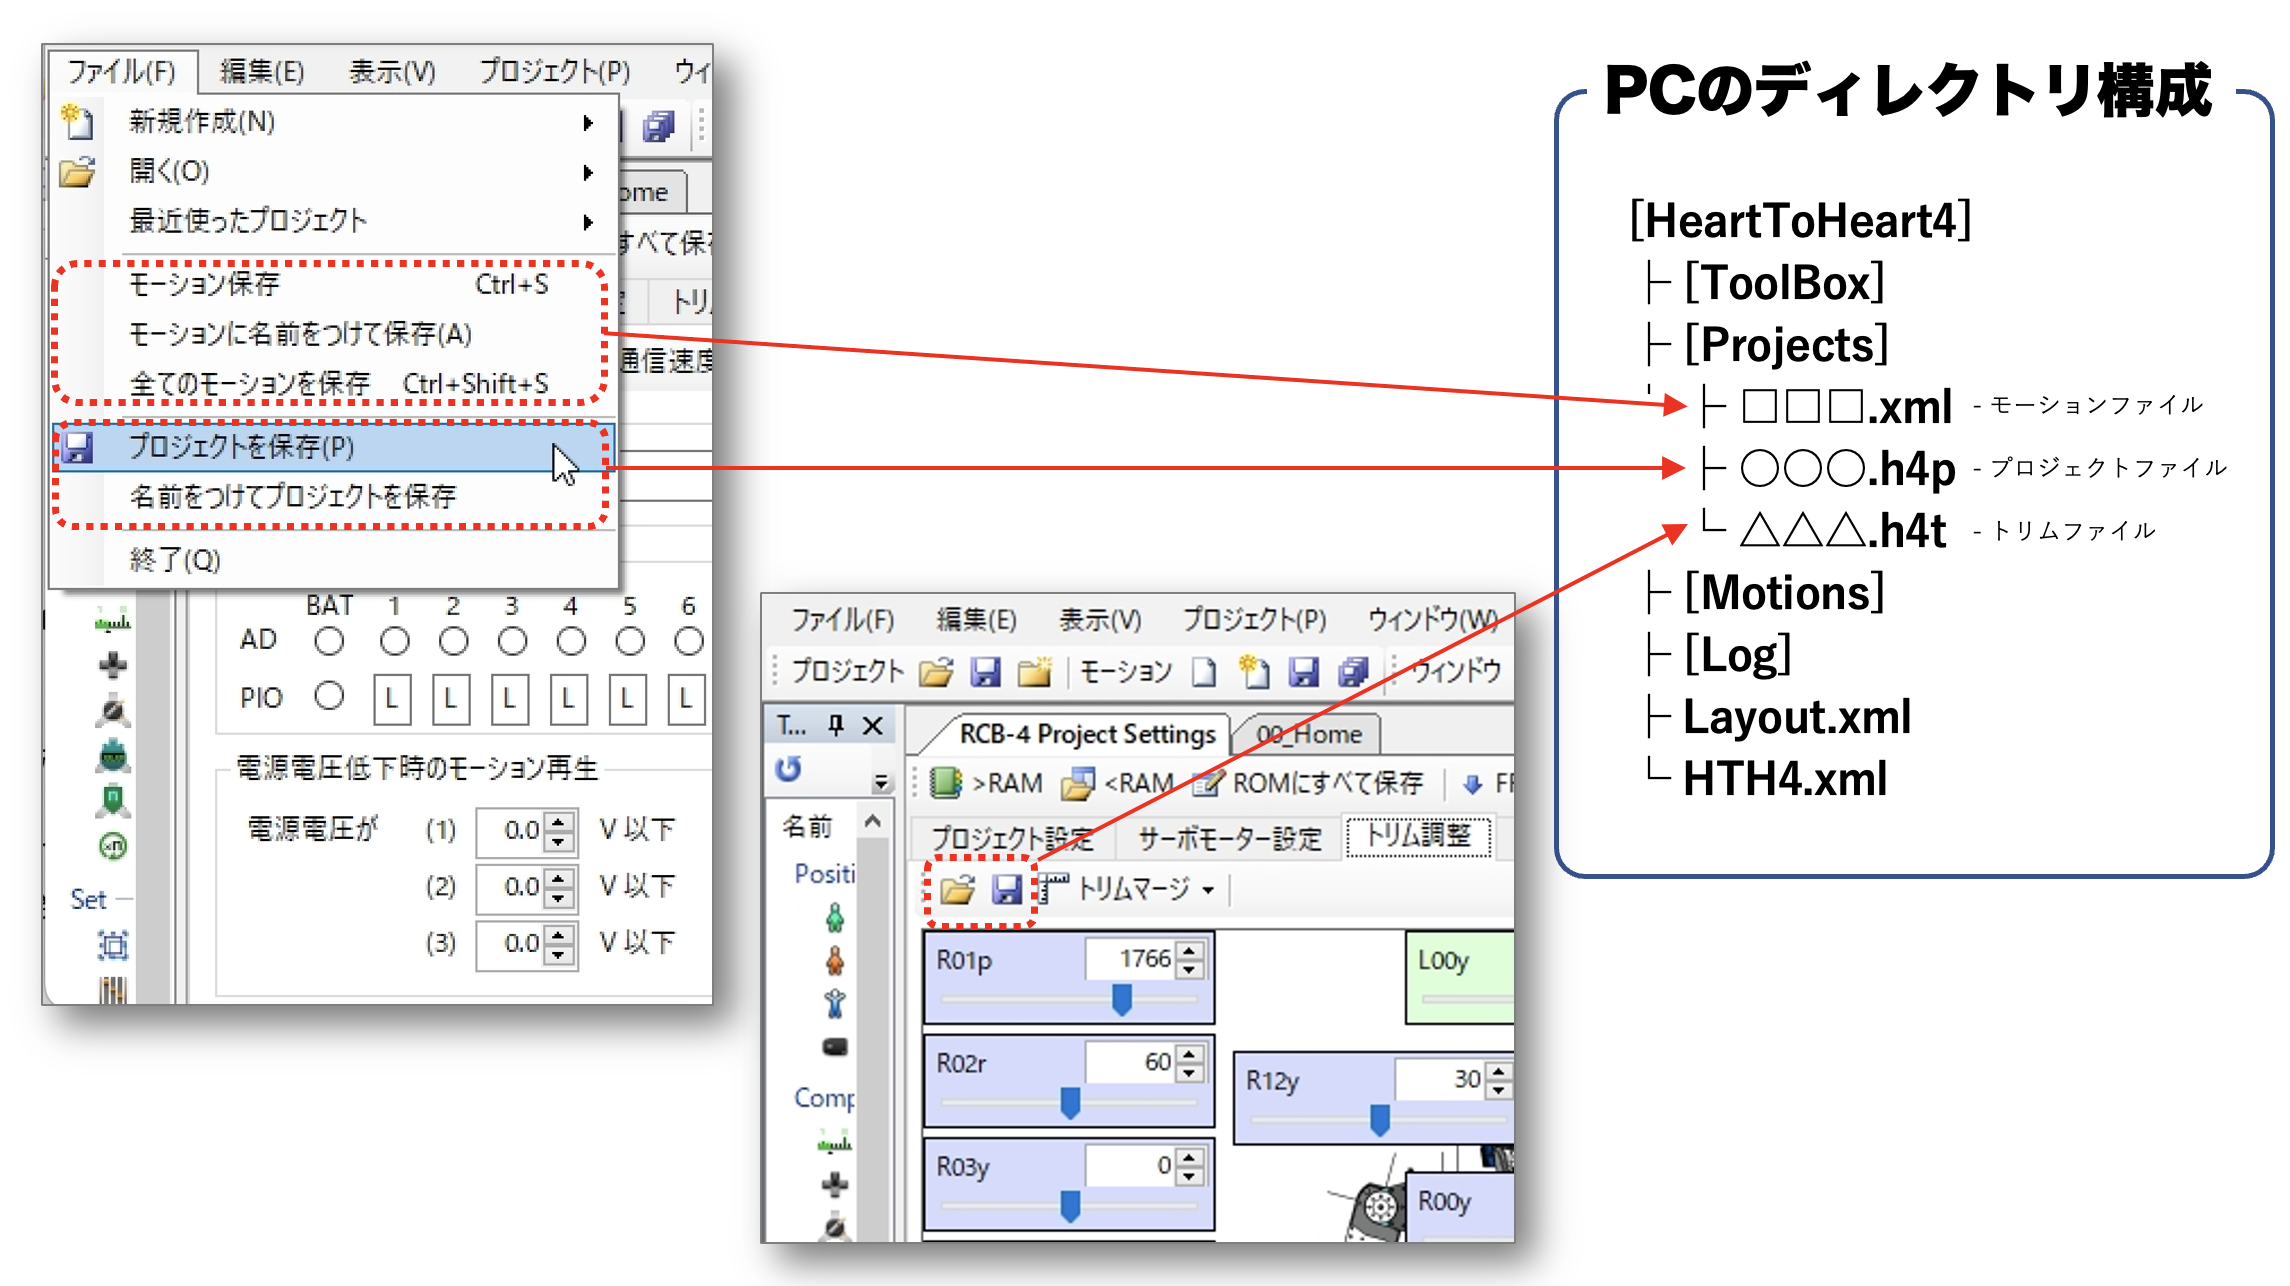Select the d-pad cross icon under Comp in the right window
The image size is (2290, 1286).
(x=835, y=1185)
